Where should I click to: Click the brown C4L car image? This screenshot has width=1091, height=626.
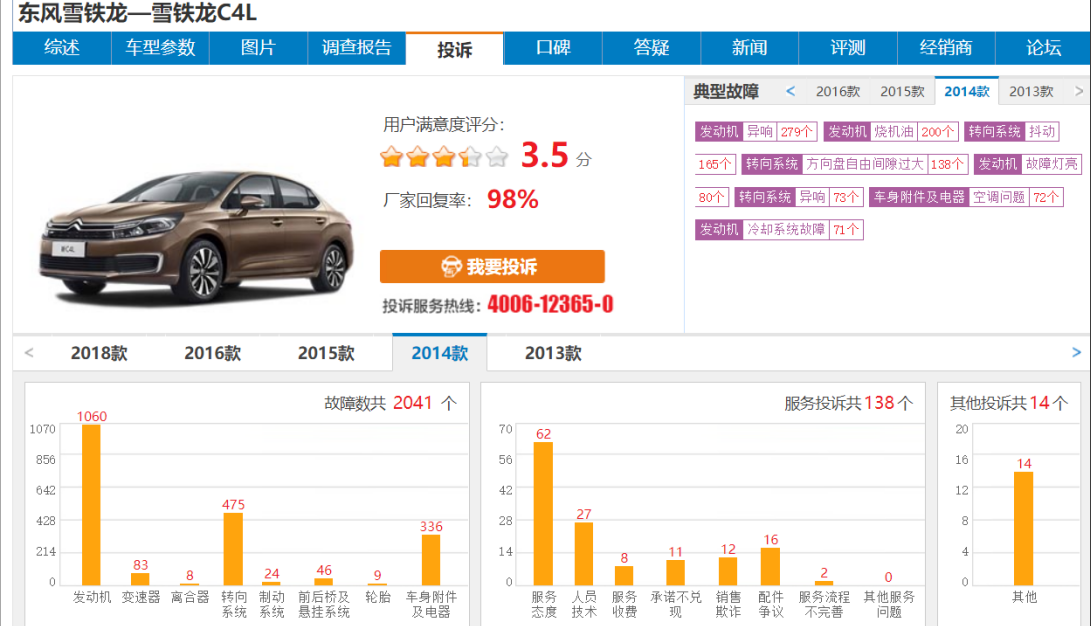pyautogui.click(x=196, y=236)
